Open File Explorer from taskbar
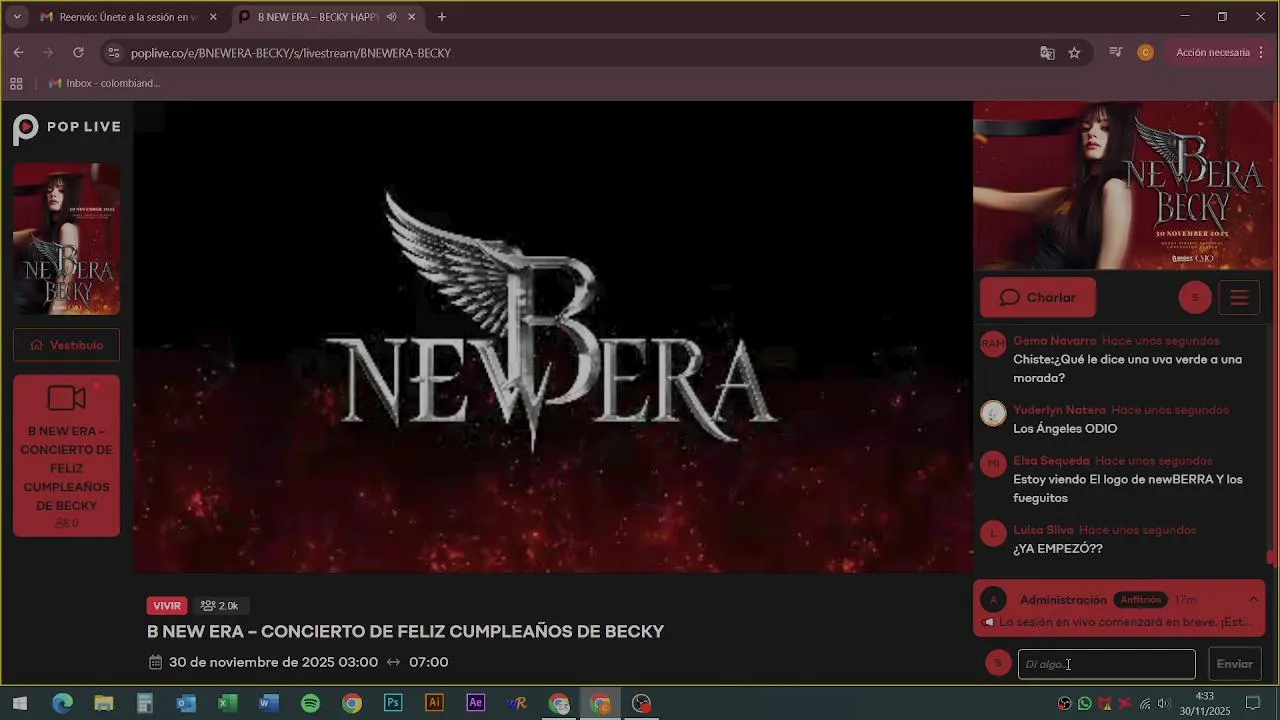The image size is (1280, 720). [x=103, y=704]
